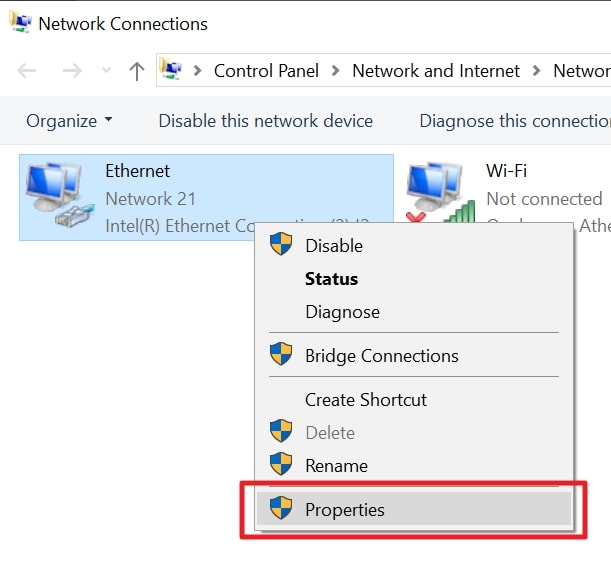Click the Network Connections title bar icon
611x573 pixels.
[x=20, y=22]
